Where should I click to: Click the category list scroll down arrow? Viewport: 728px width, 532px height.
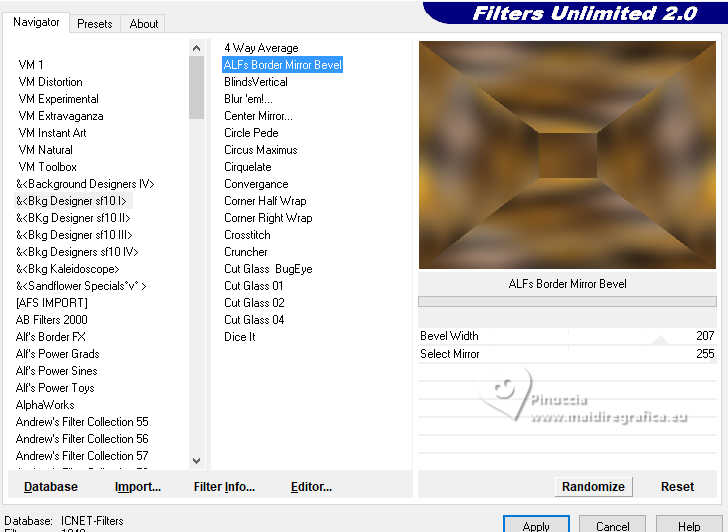pyautogui.click(x=196, y=461)
